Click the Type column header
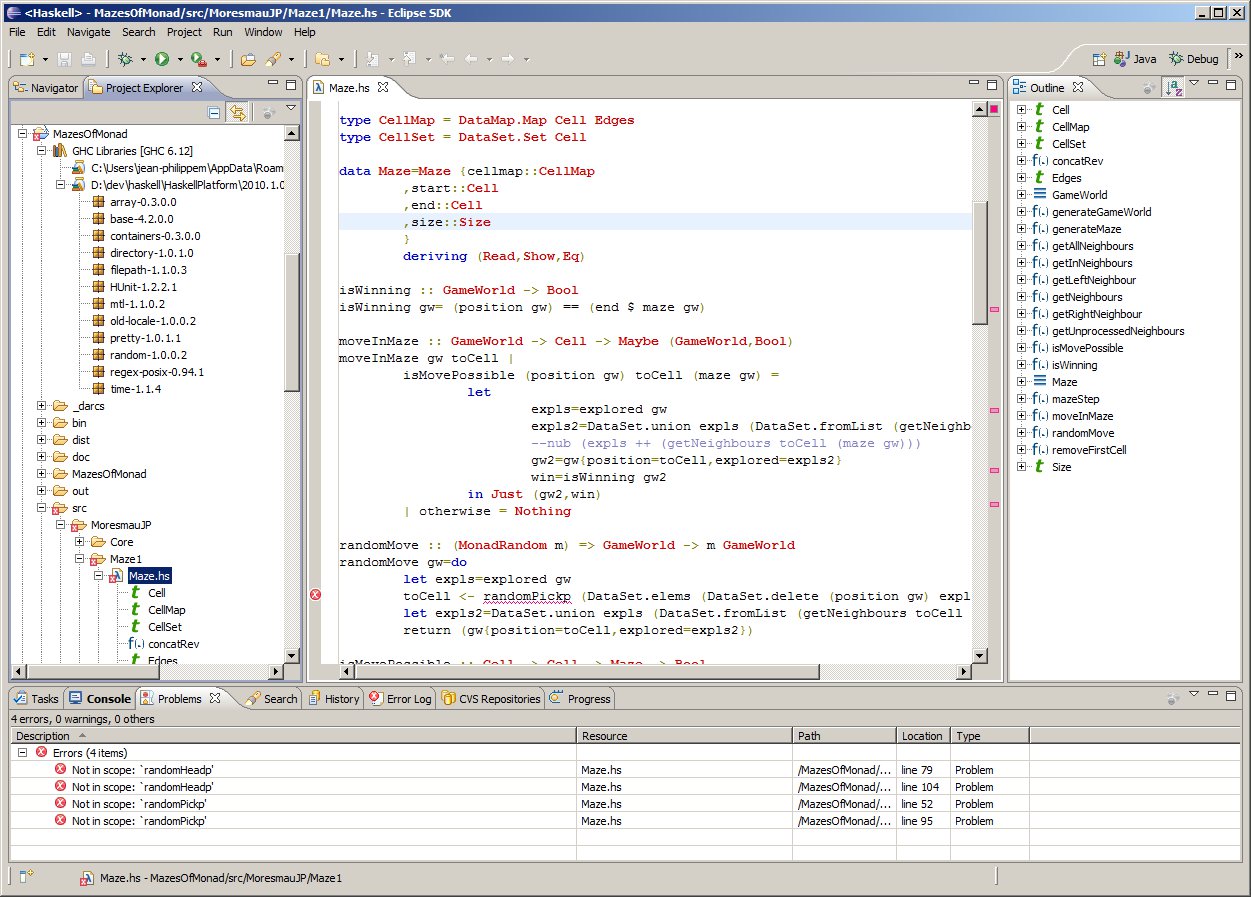The image size is (1251, 897). point(989,736)
